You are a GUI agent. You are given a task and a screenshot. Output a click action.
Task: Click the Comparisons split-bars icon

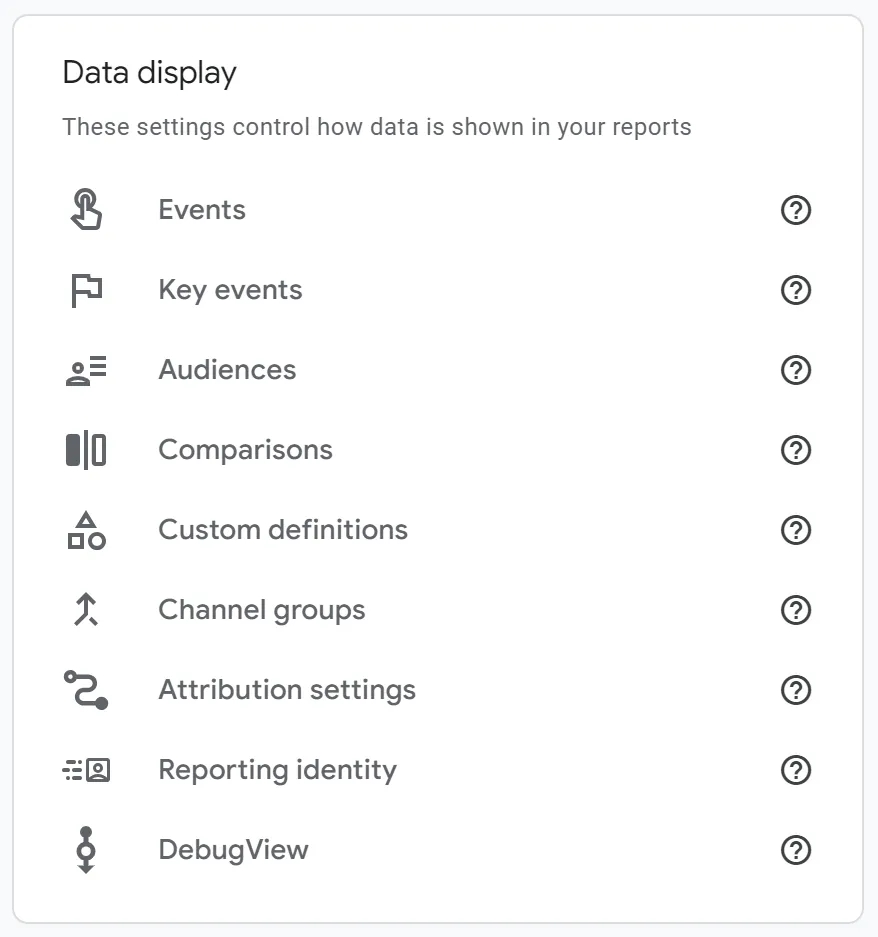tap(86, 450)
